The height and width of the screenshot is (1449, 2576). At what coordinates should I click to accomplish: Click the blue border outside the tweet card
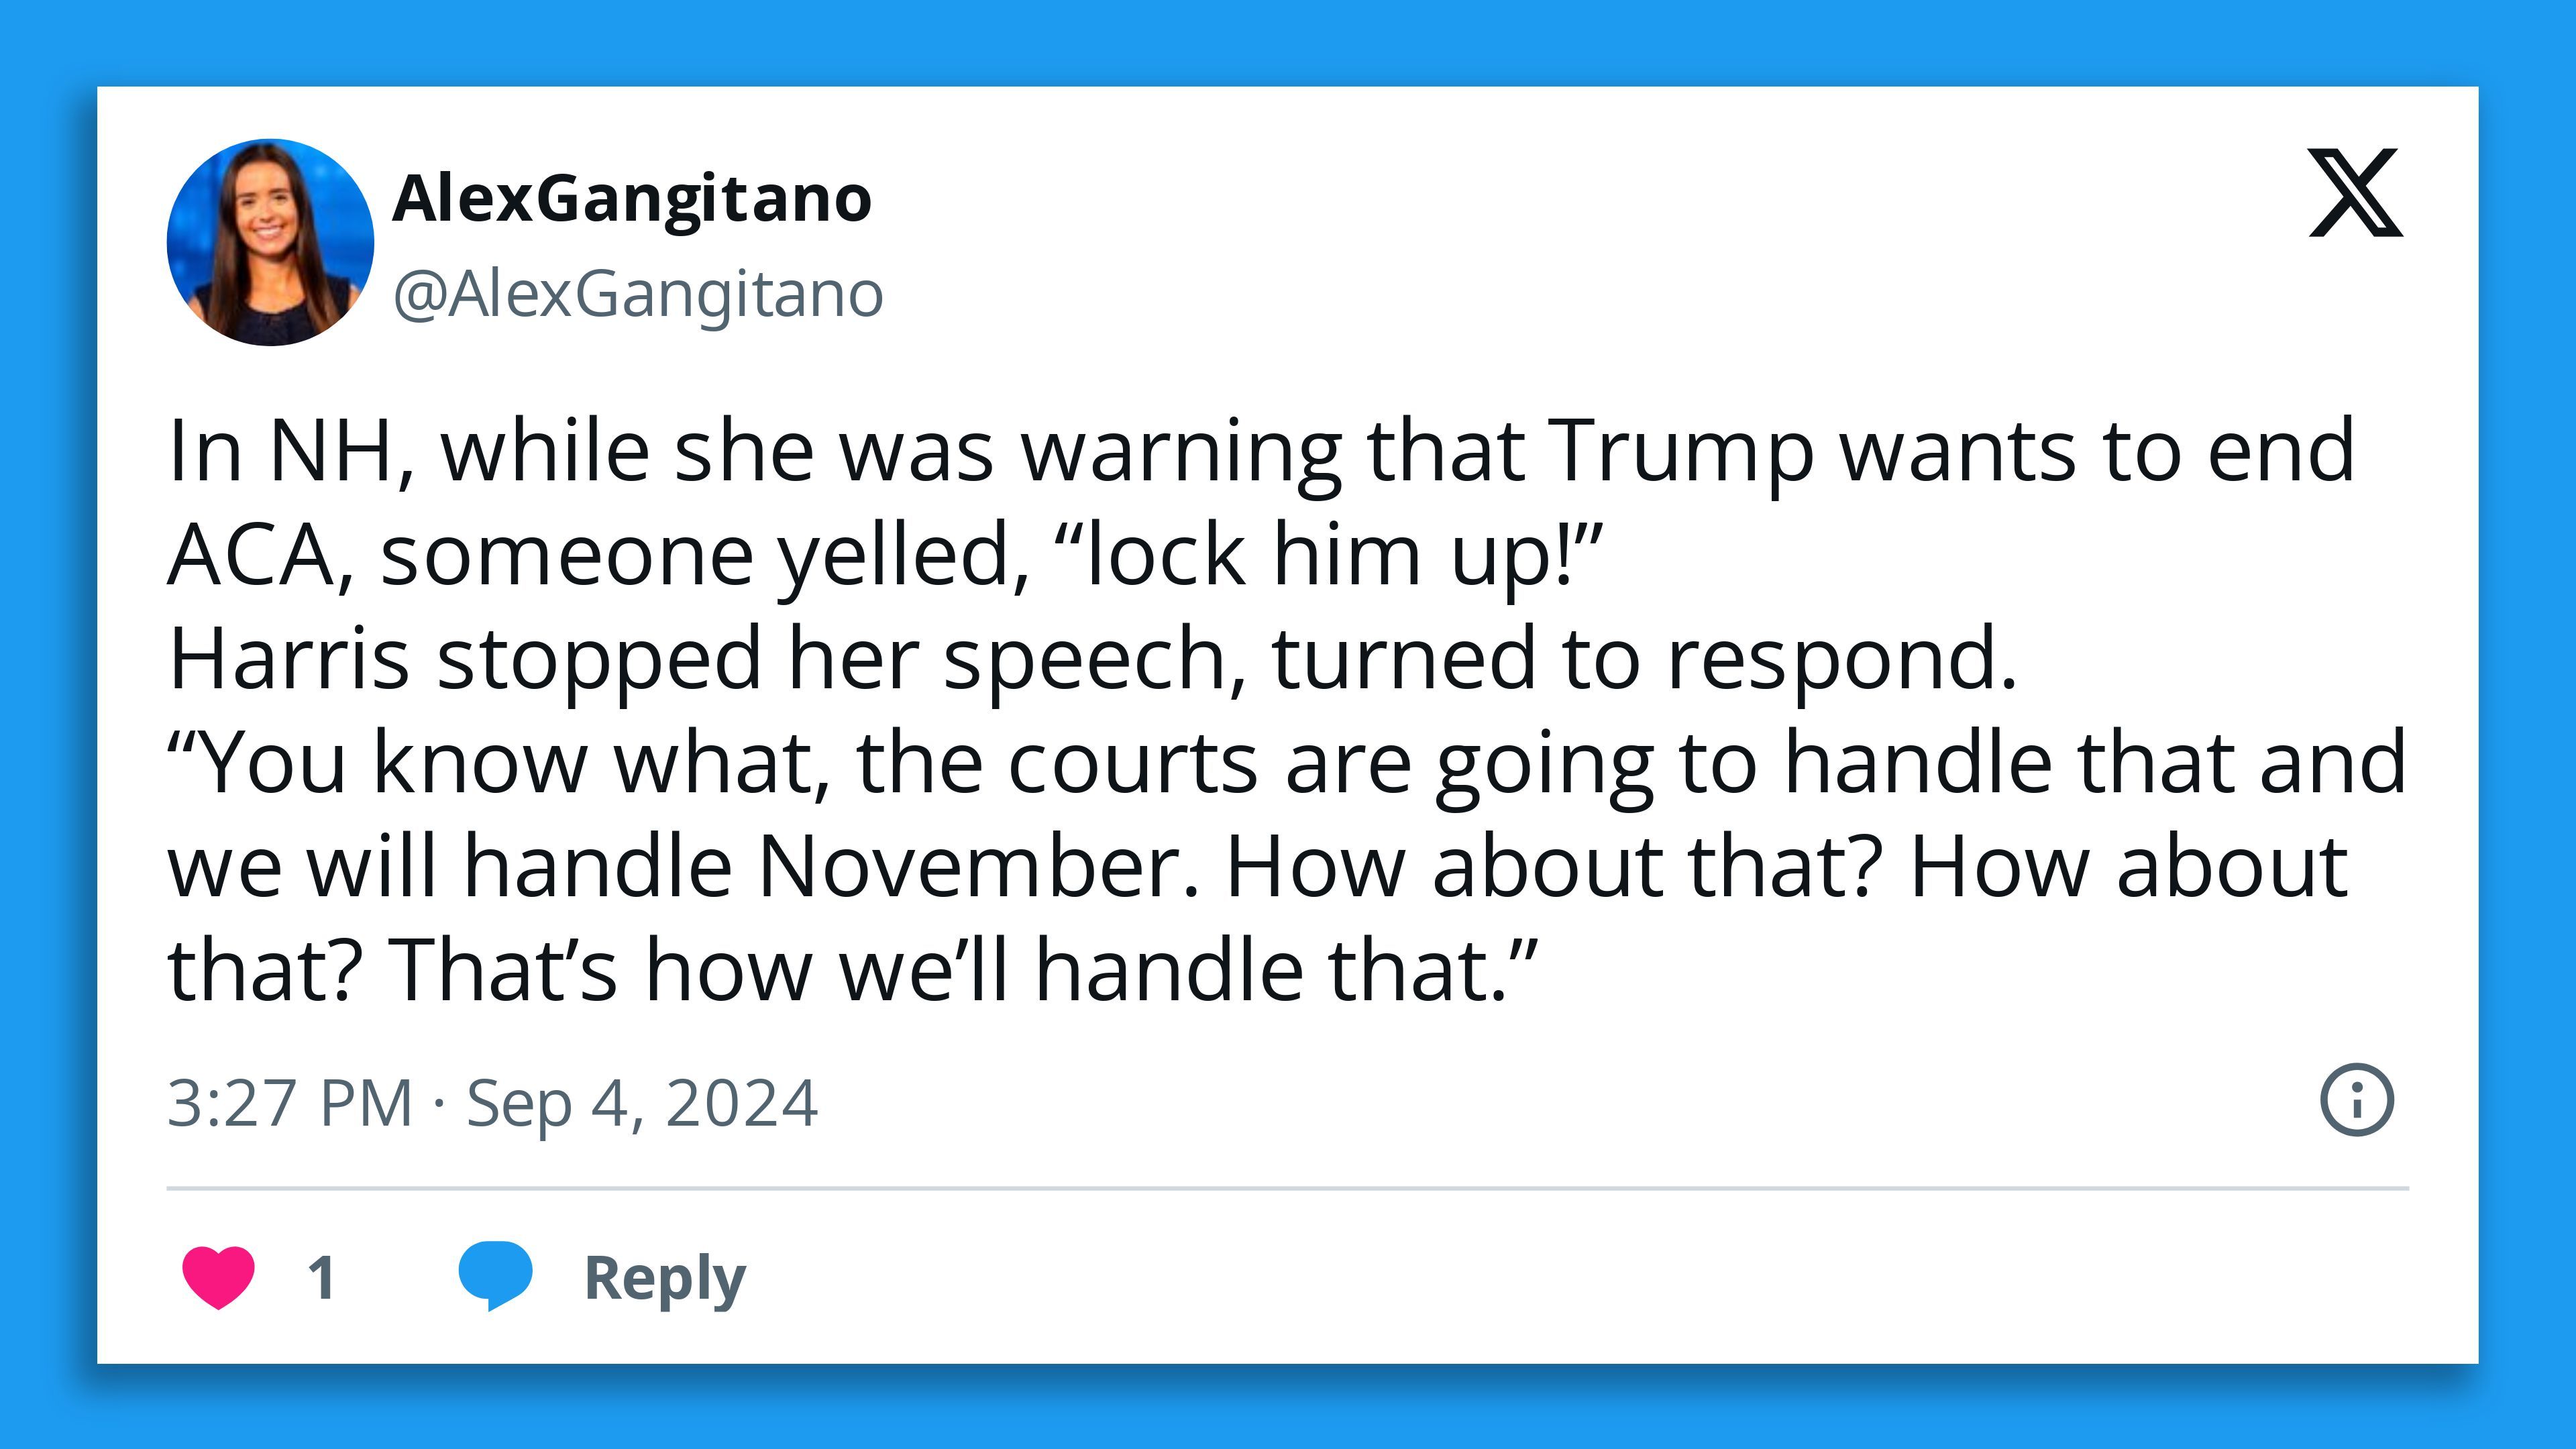pos(1288,40)
